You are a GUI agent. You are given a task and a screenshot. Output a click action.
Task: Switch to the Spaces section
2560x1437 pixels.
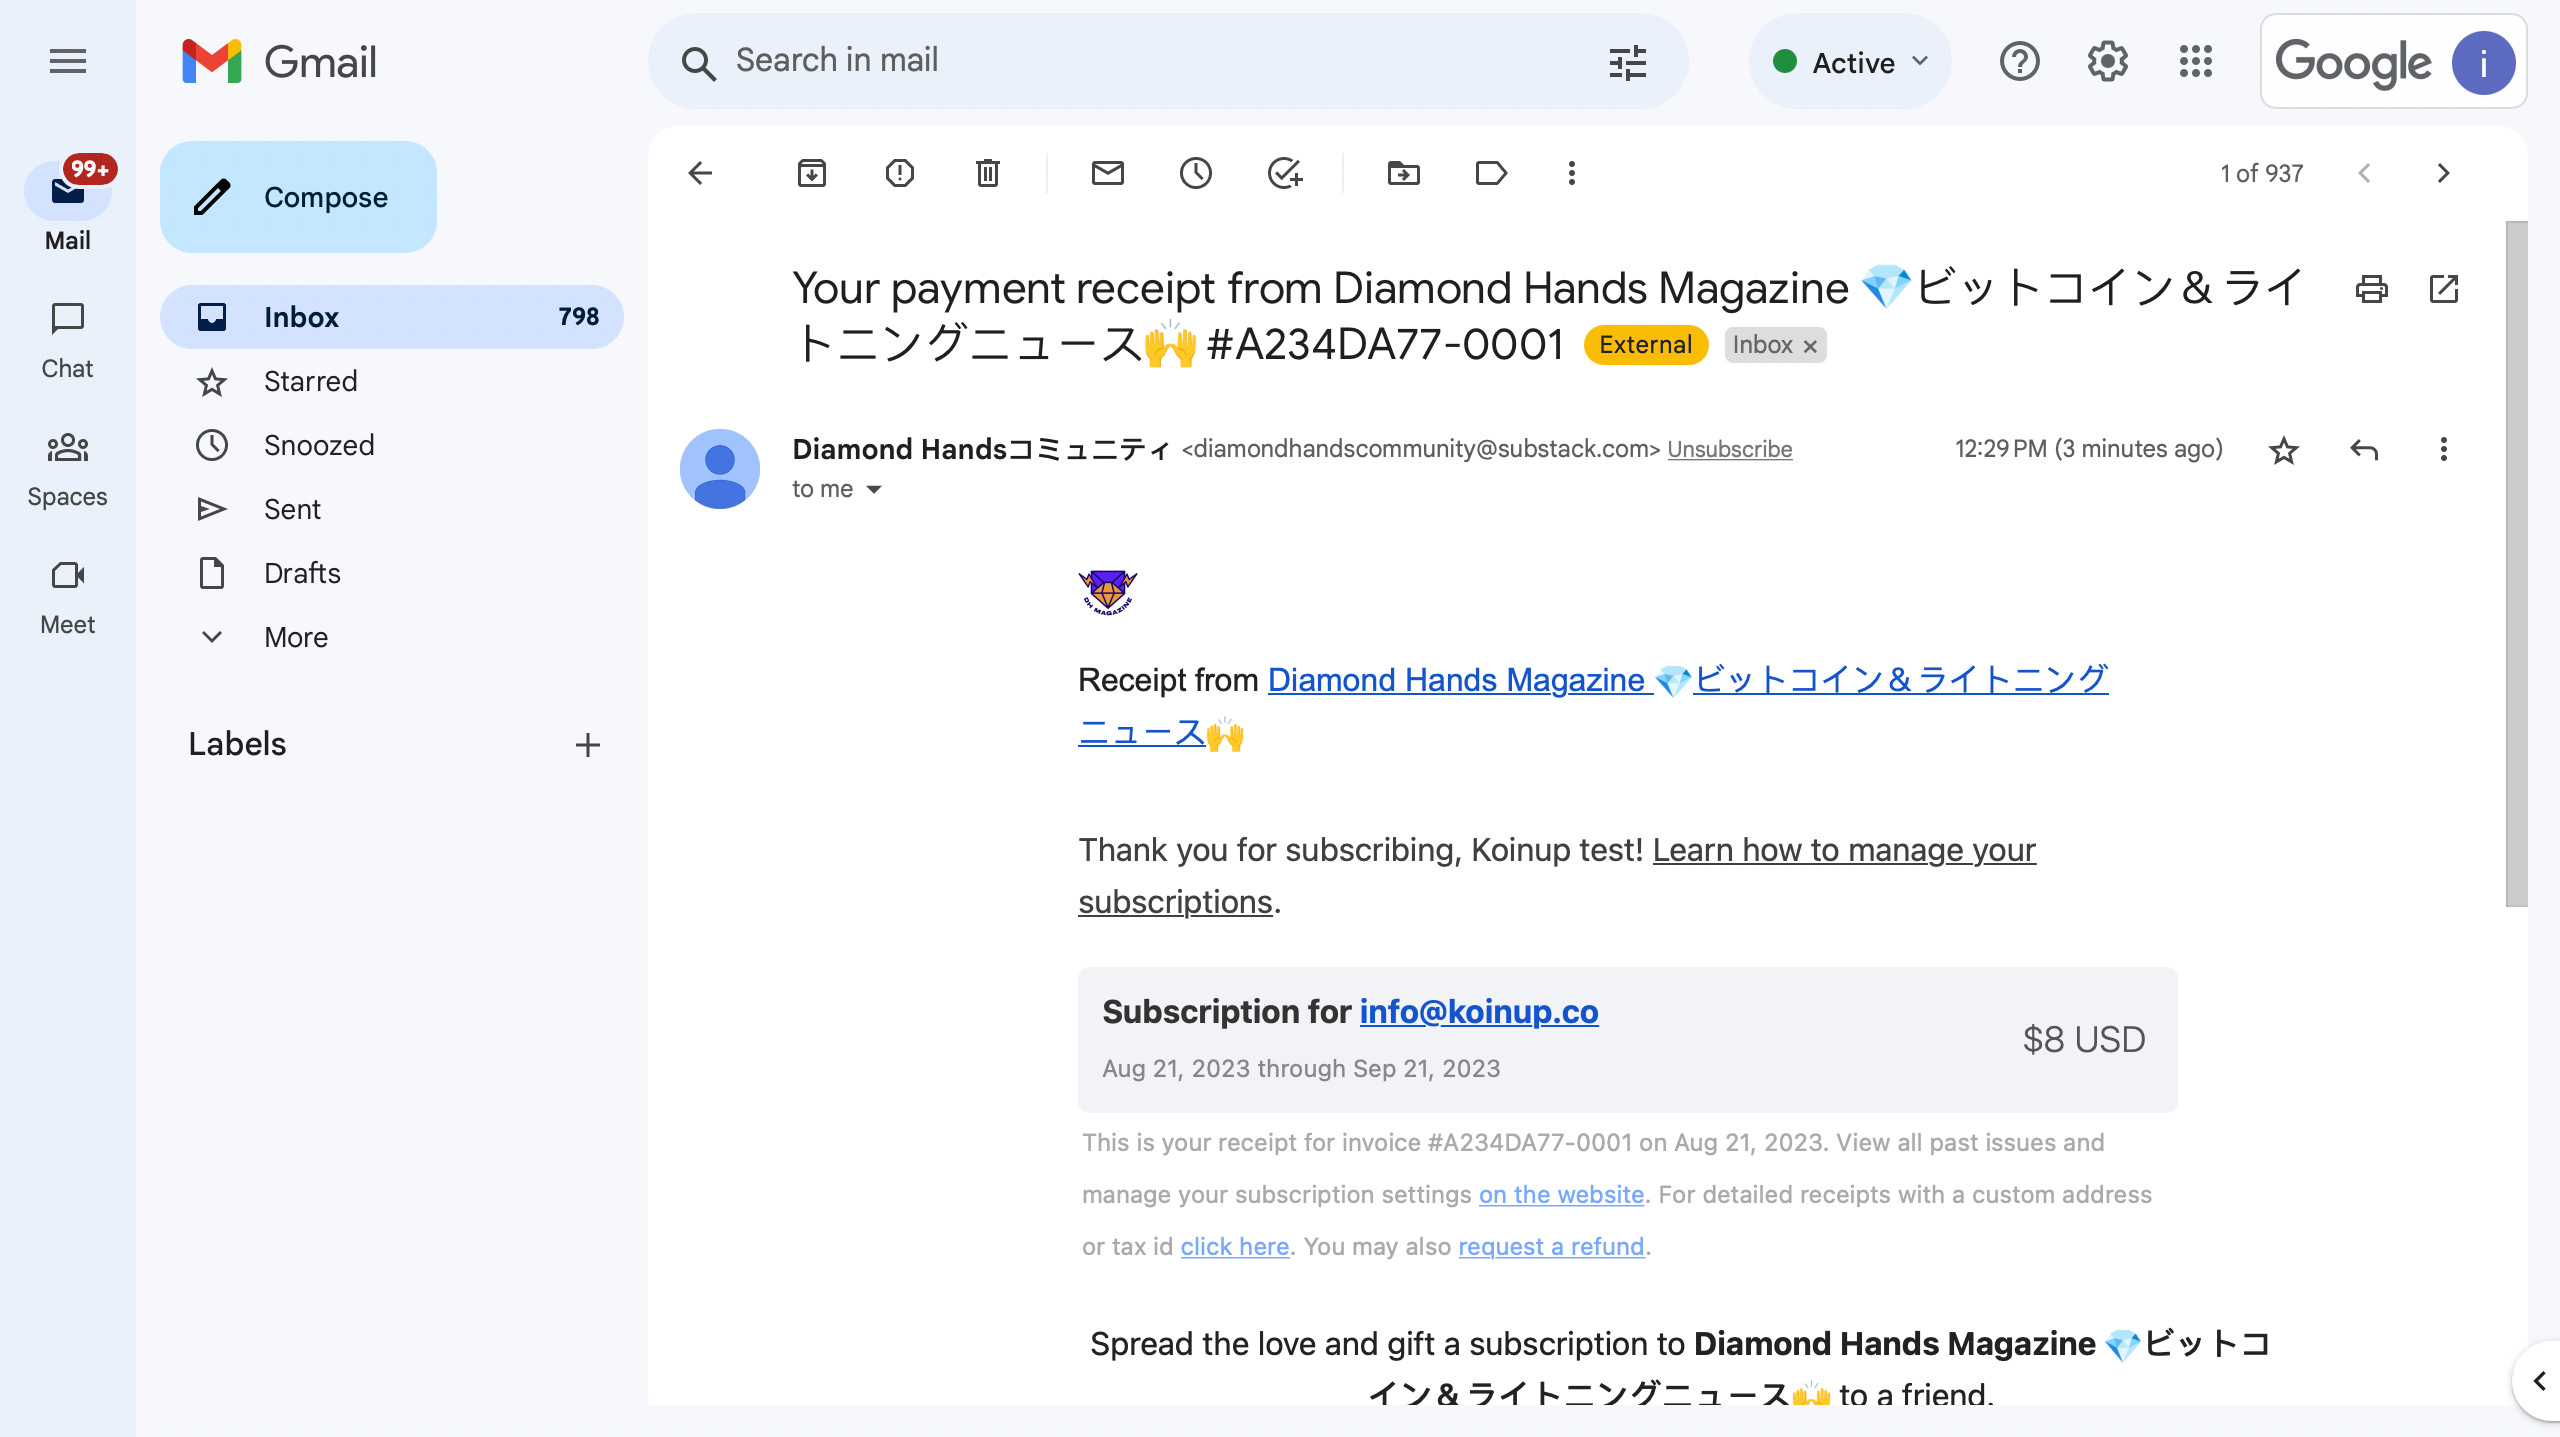click(x=67, y=468)
